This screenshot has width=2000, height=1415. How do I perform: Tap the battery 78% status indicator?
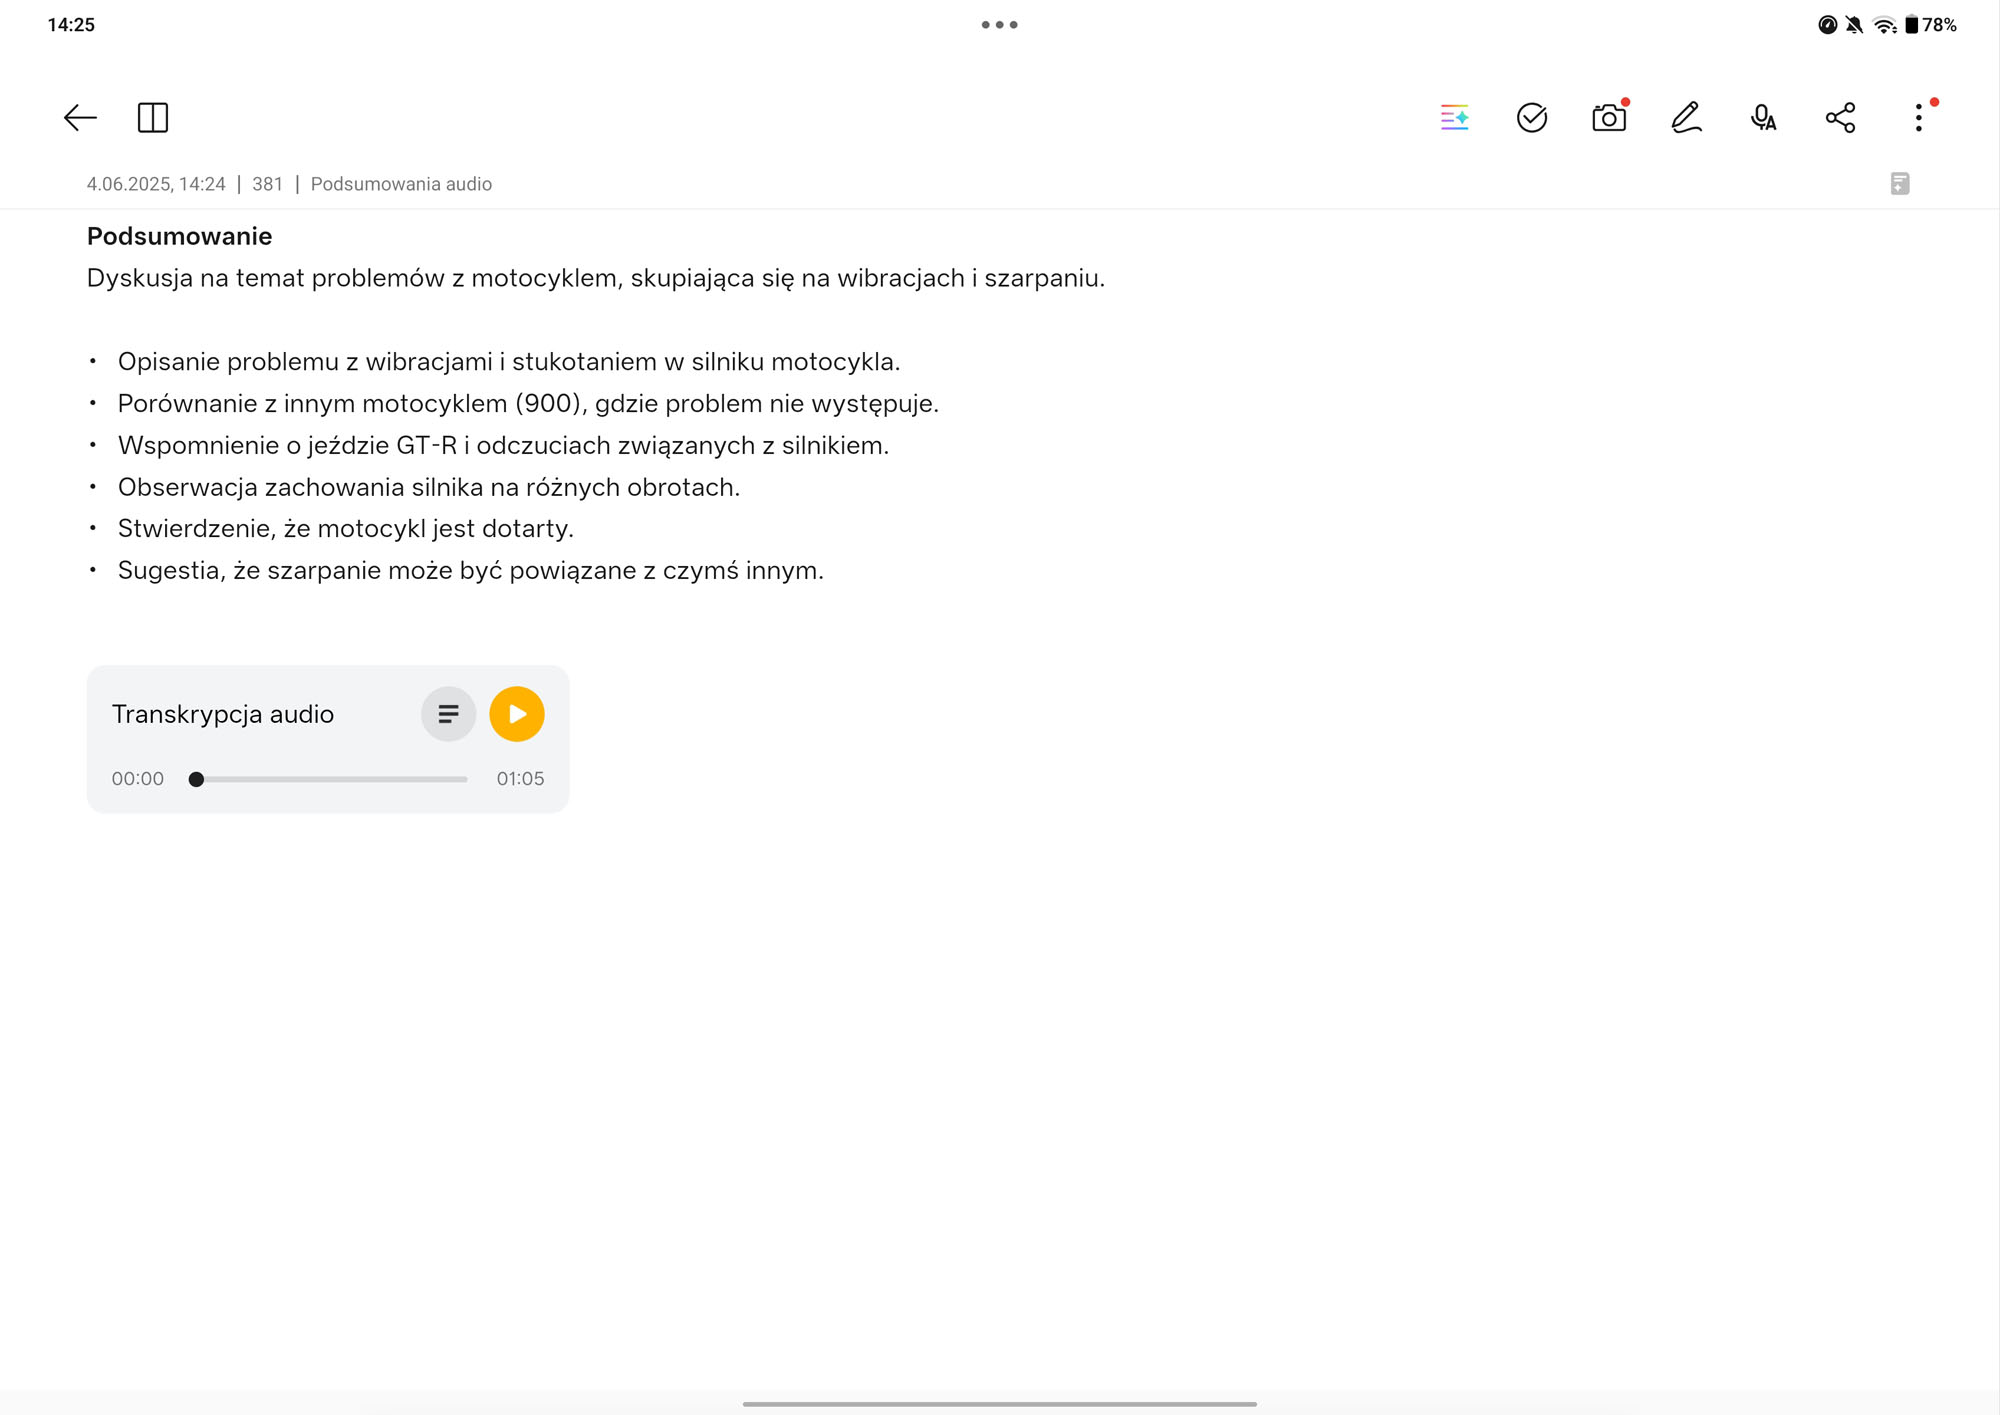click(x=1931, y=25)
